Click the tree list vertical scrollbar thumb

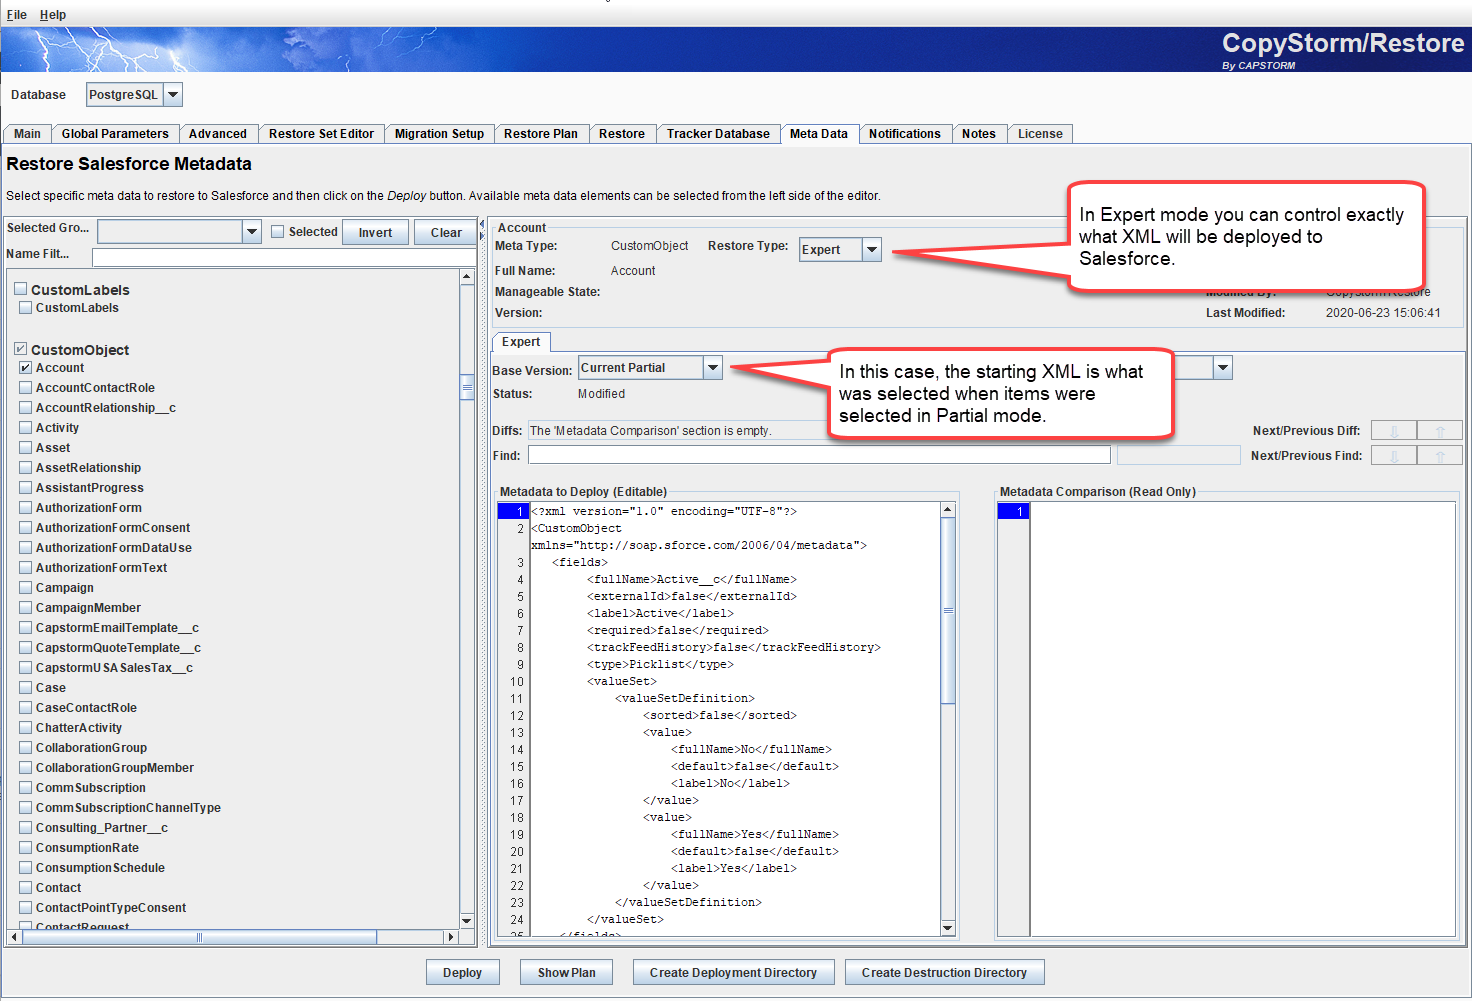[467, 386]
